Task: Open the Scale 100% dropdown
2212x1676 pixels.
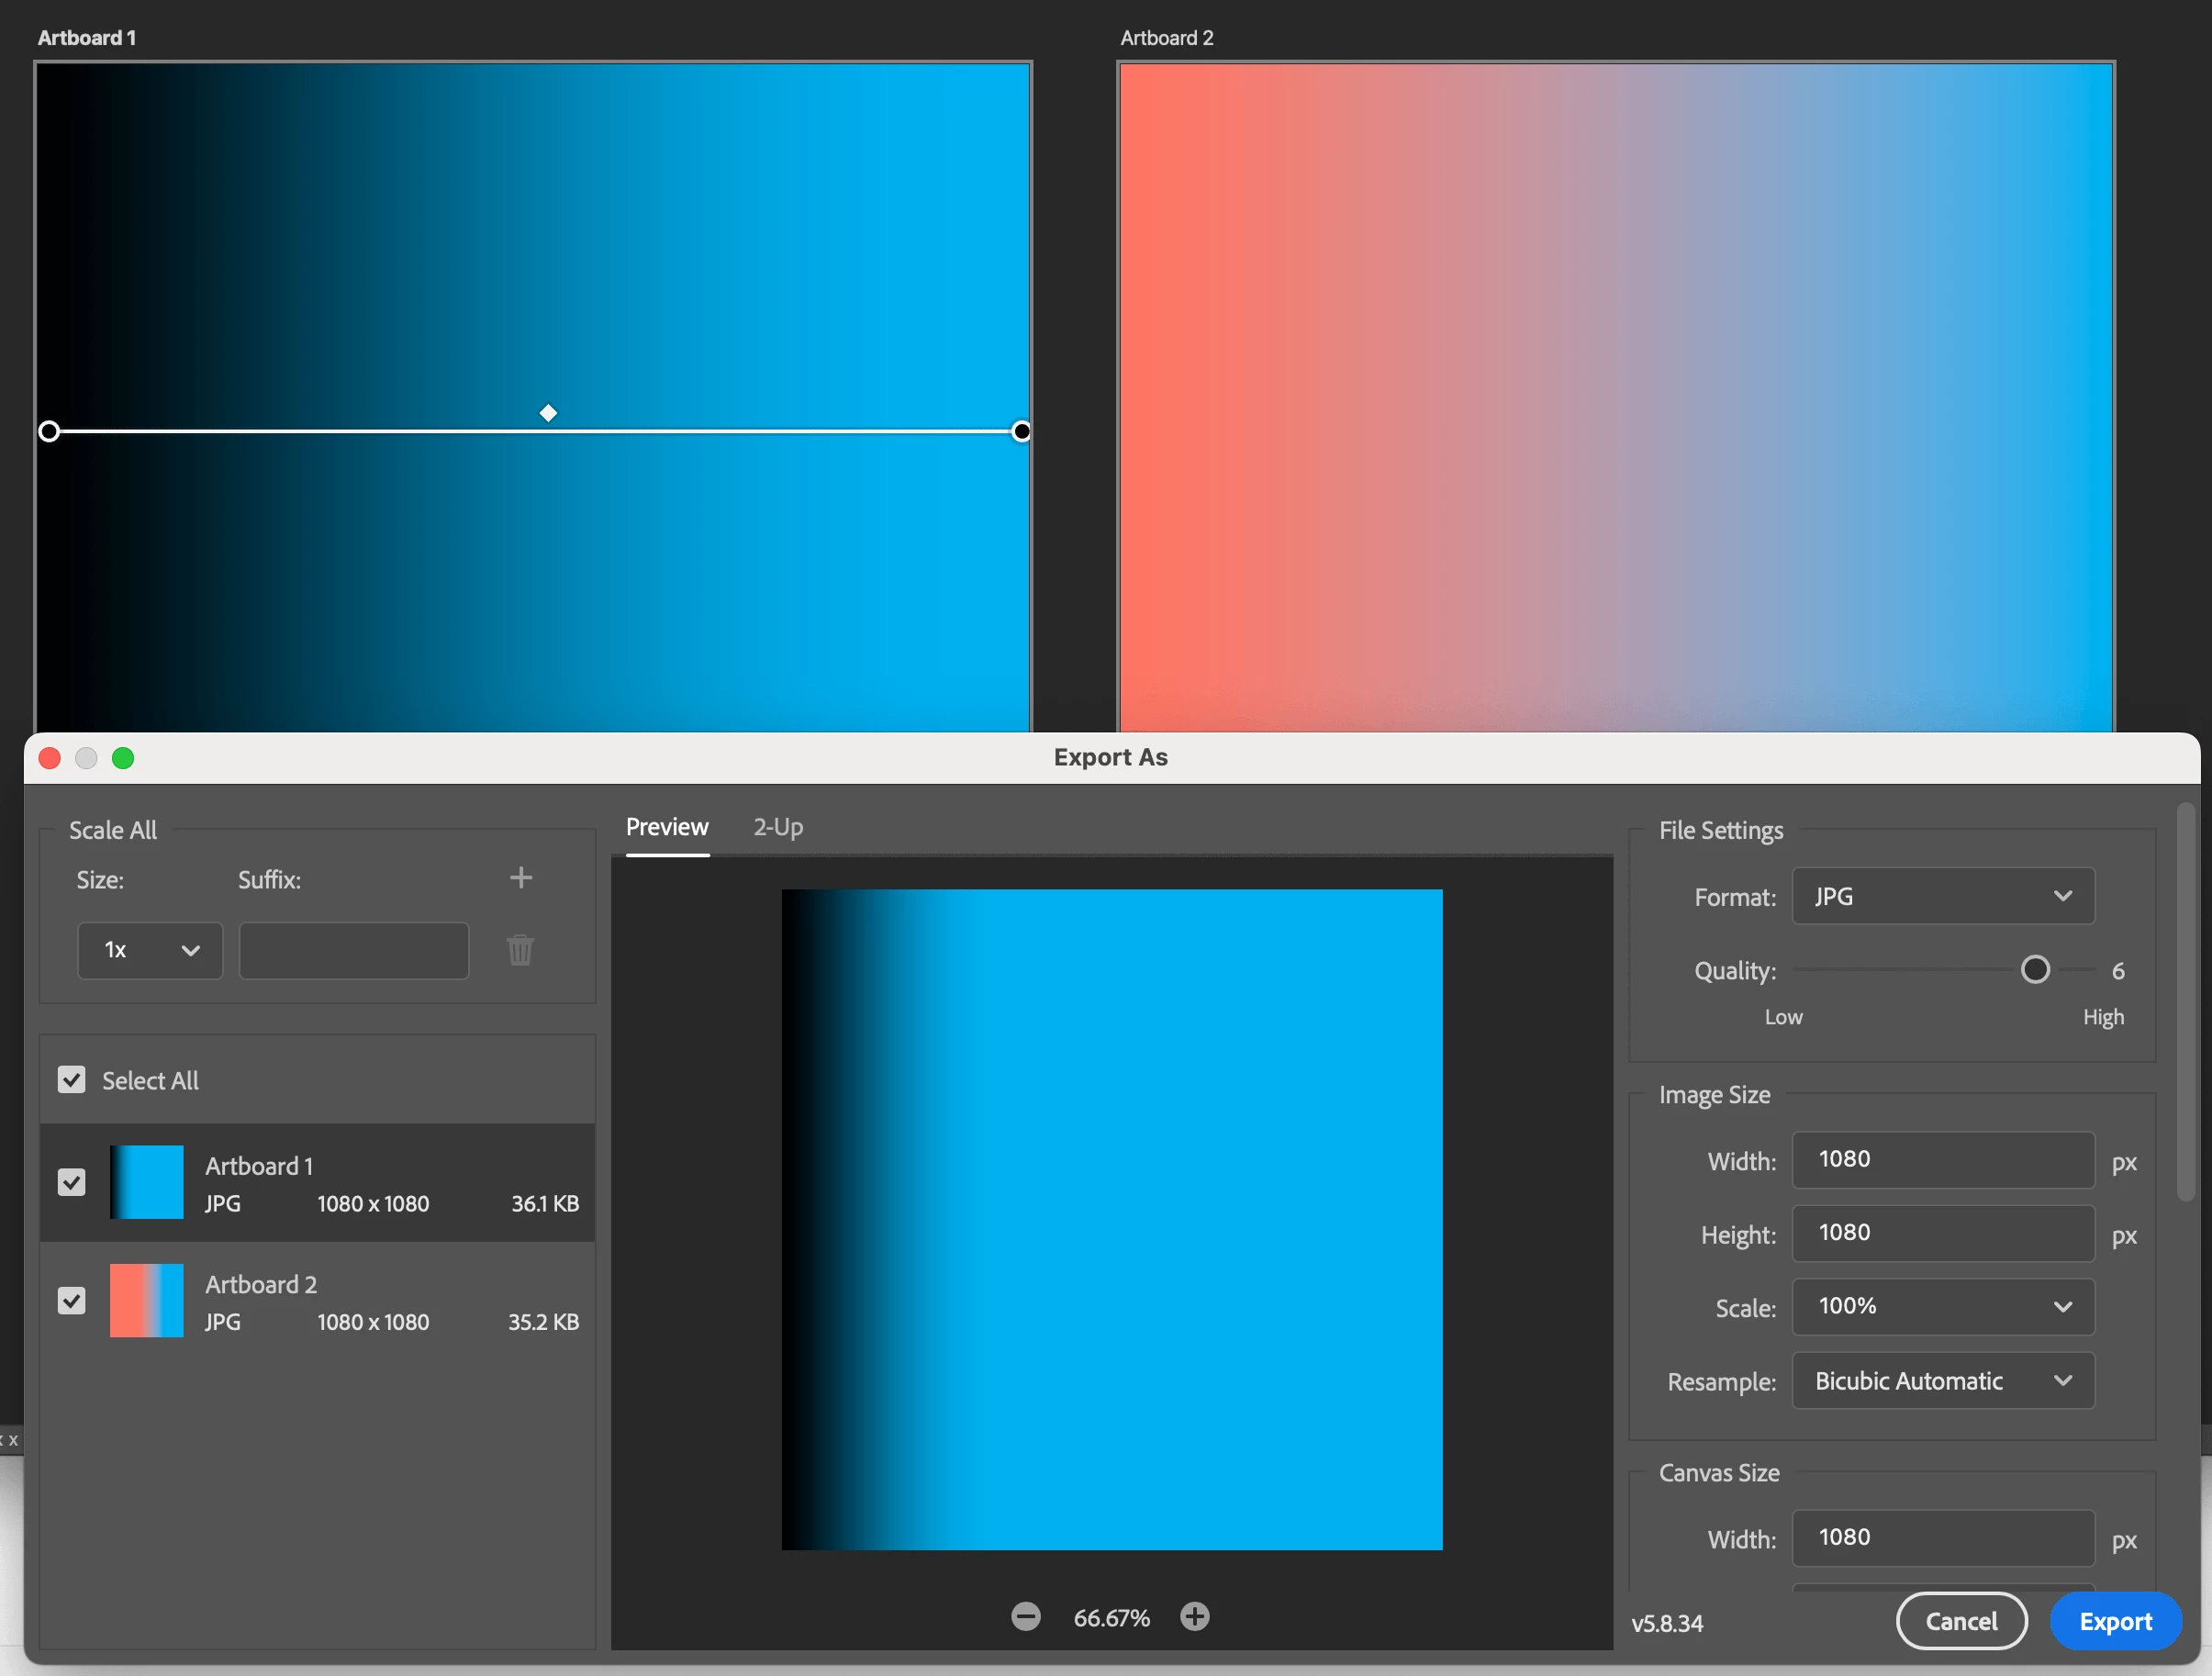Action: click(x=1942, y=1307)
